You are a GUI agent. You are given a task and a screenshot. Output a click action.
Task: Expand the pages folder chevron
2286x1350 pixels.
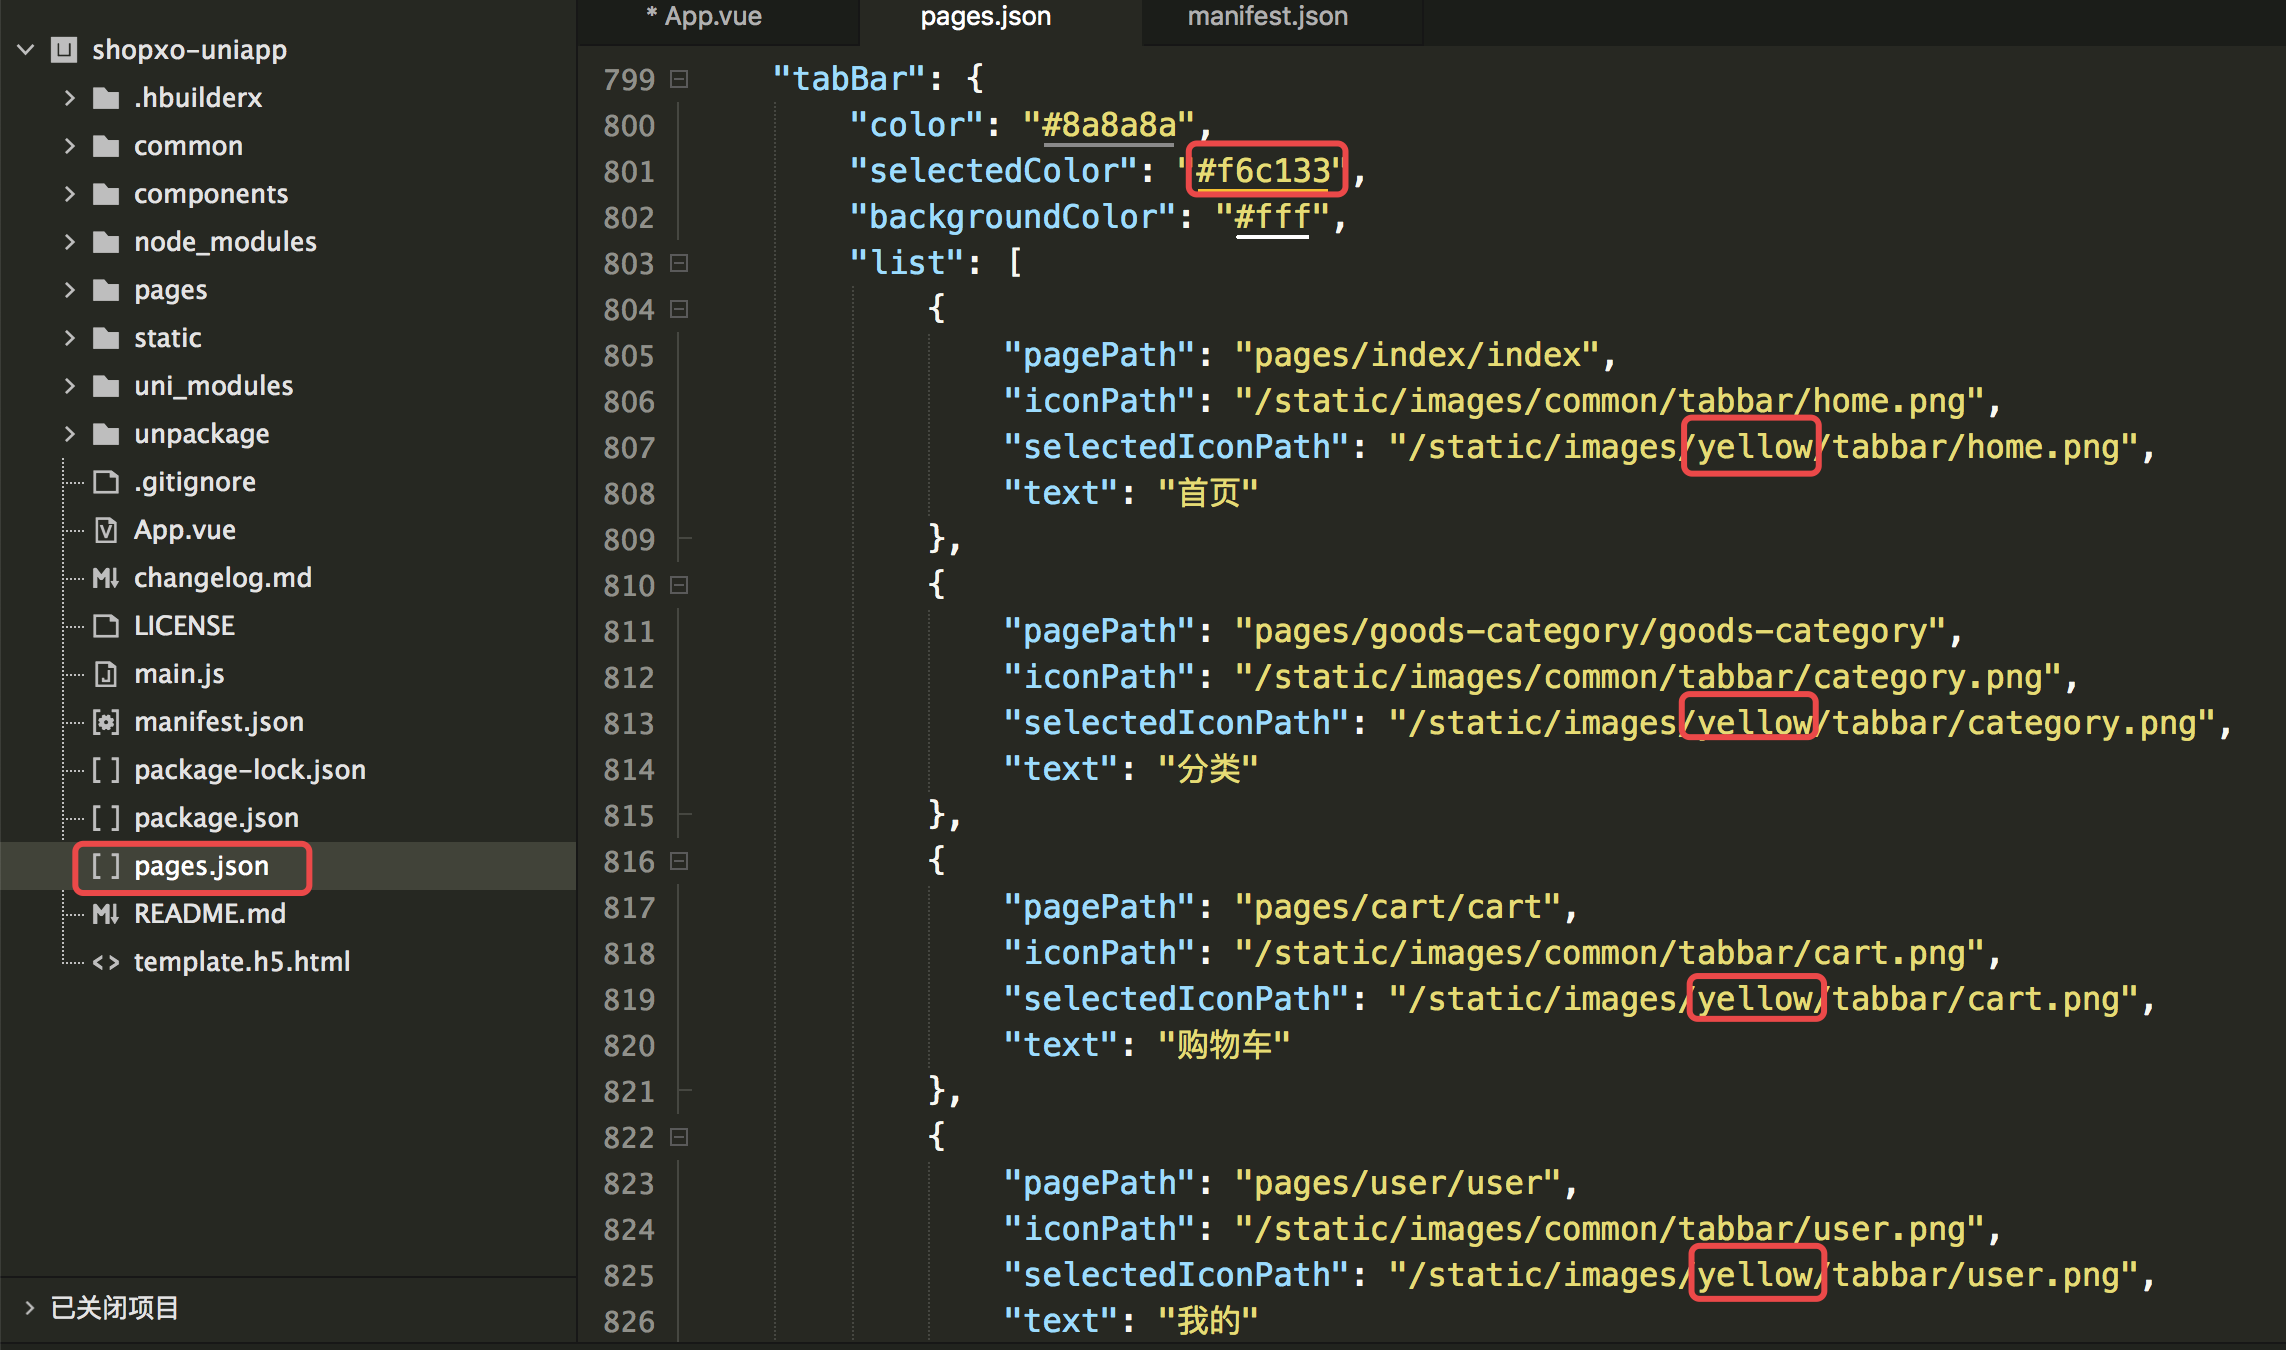[x=69, y=290]
